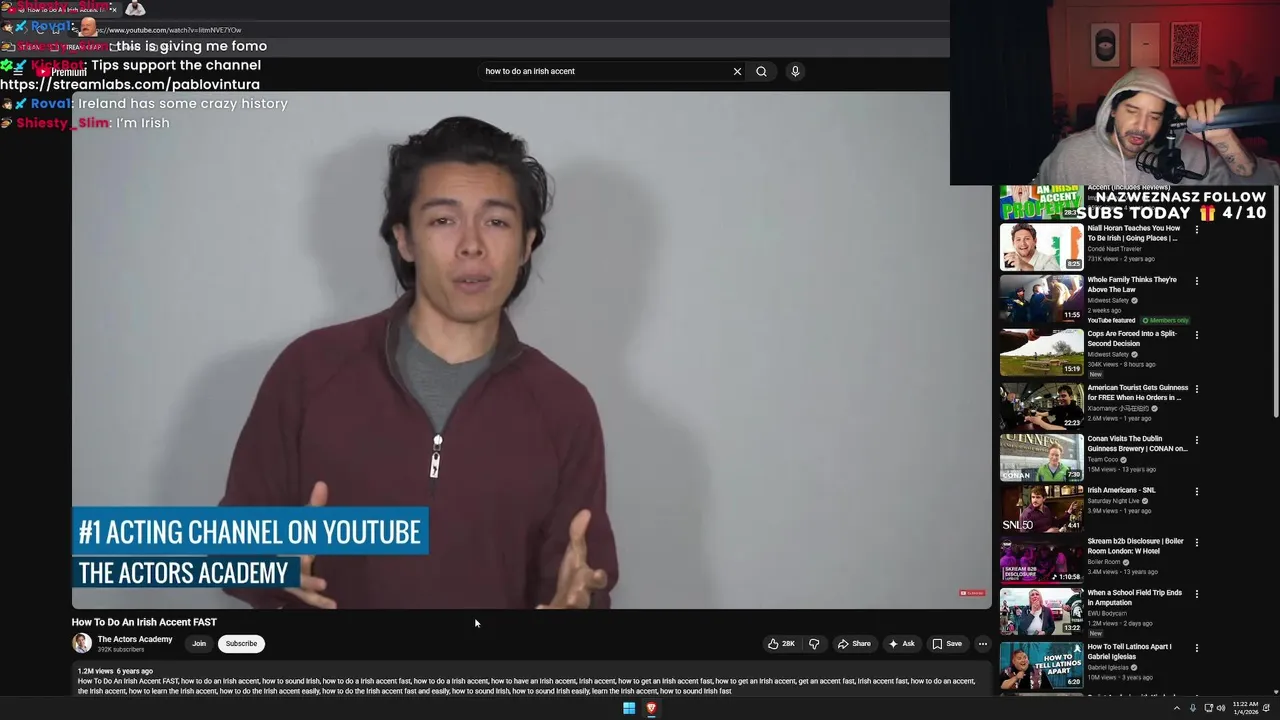Join The Actors Academy channel membership
The image size is (1280, 720).
tap(199, 644)
